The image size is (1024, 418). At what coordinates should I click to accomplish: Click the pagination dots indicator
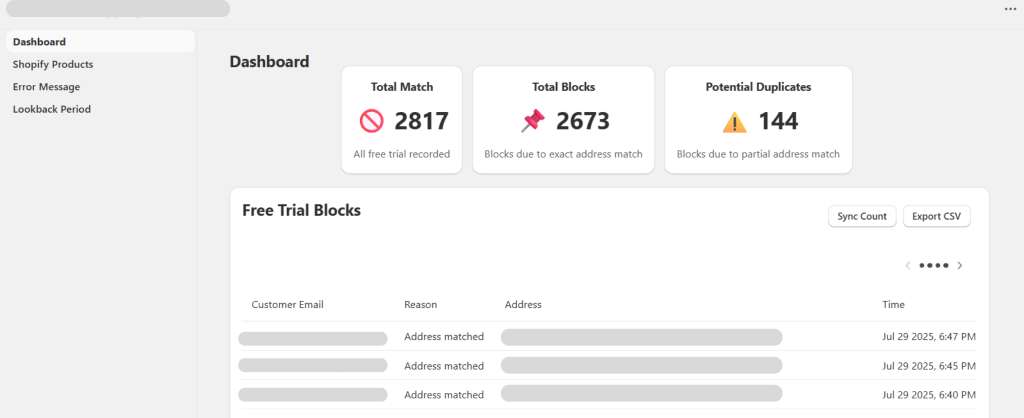[x=933, y=265]
